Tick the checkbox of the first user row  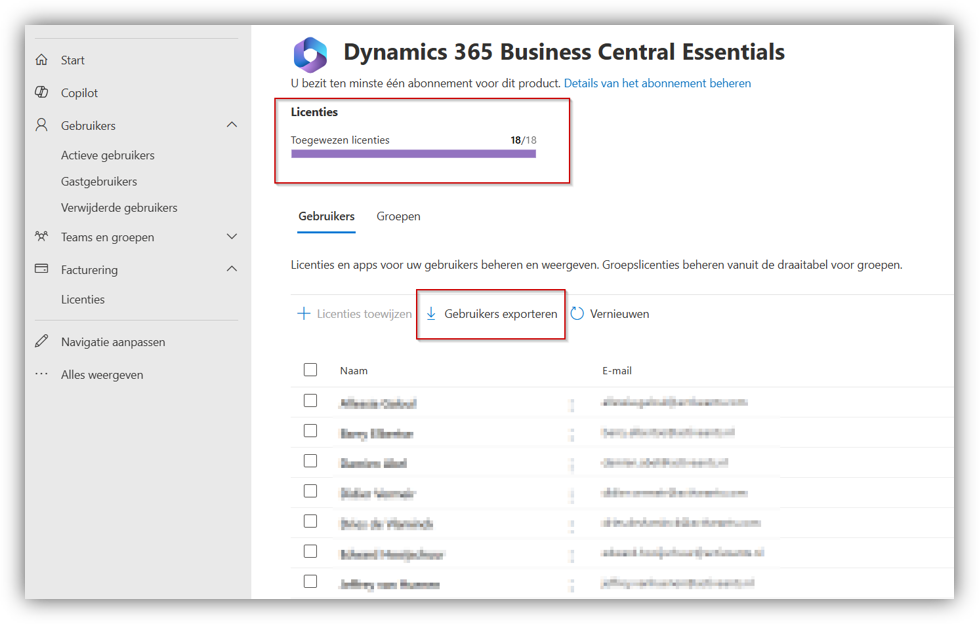(x=310, y=400)
